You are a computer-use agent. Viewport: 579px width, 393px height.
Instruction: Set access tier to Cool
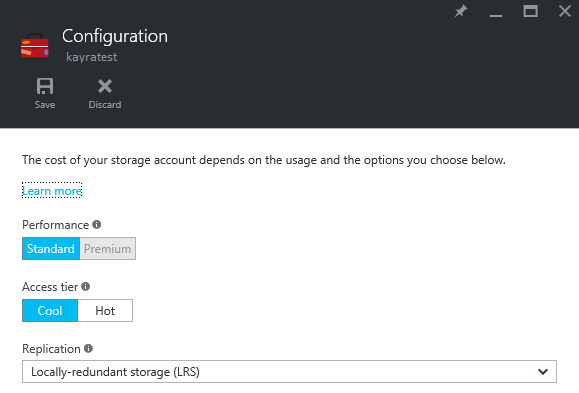(50, 311)
